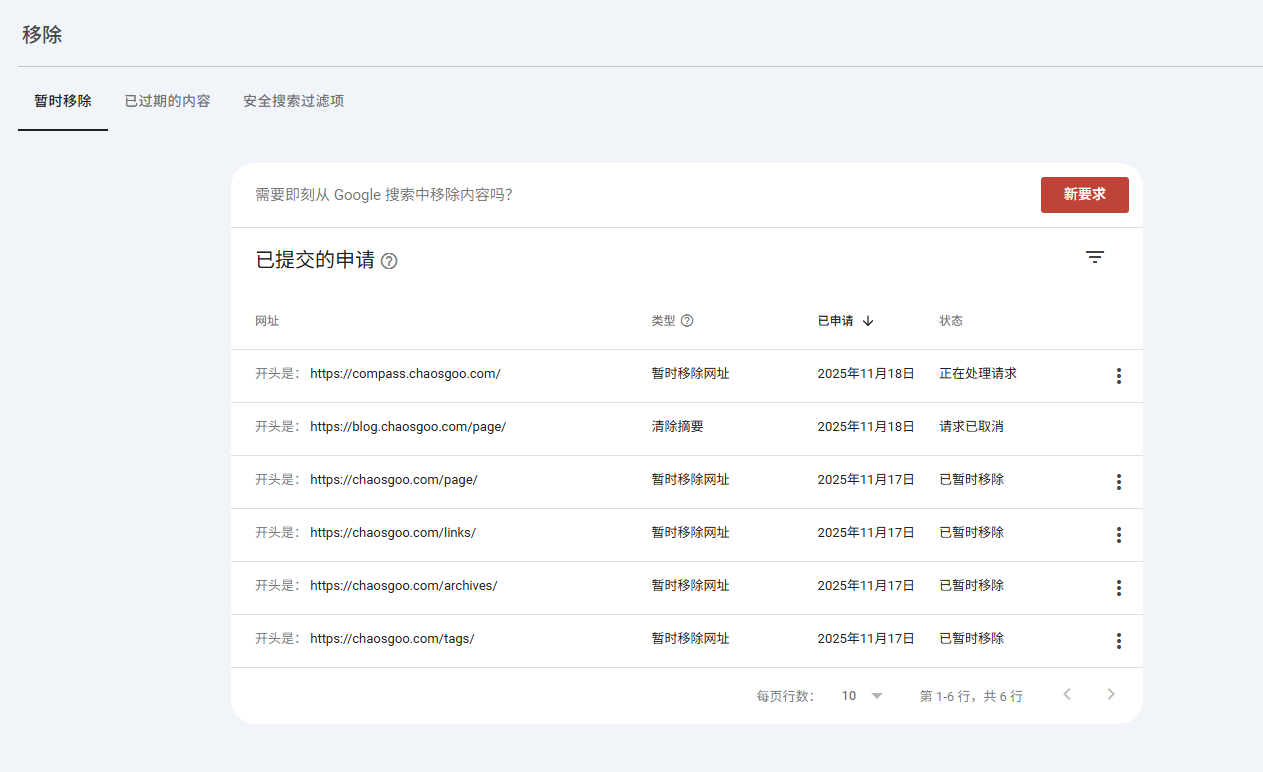Switch to the 已过期的内容 tab
The height and width of the screenshot is (772, 1263).
click(167, 101)
